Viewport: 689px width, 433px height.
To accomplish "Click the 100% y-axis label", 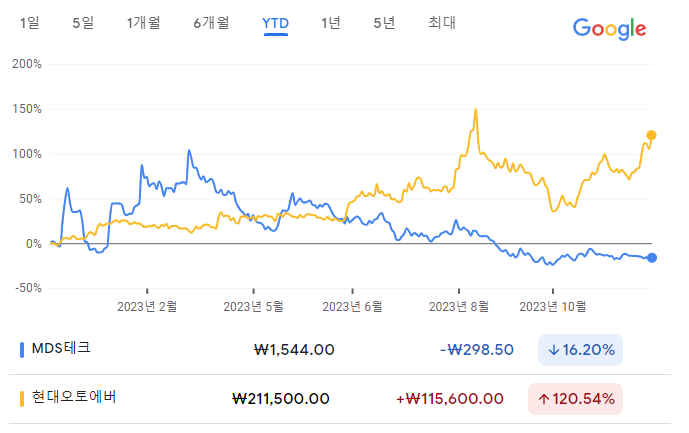I will click(27, 154).
